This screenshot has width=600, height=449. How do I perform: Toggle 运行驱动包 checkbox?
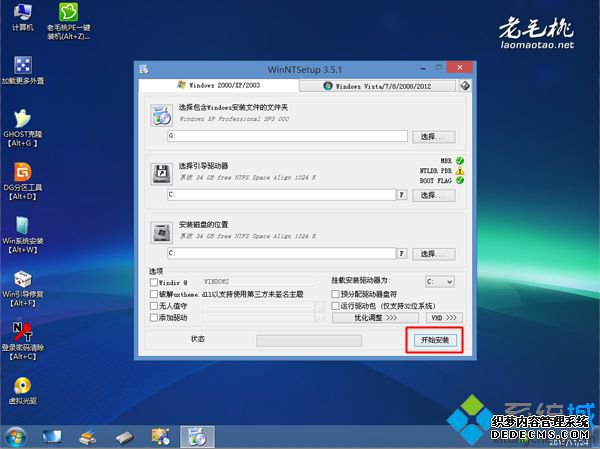(336, 306)
